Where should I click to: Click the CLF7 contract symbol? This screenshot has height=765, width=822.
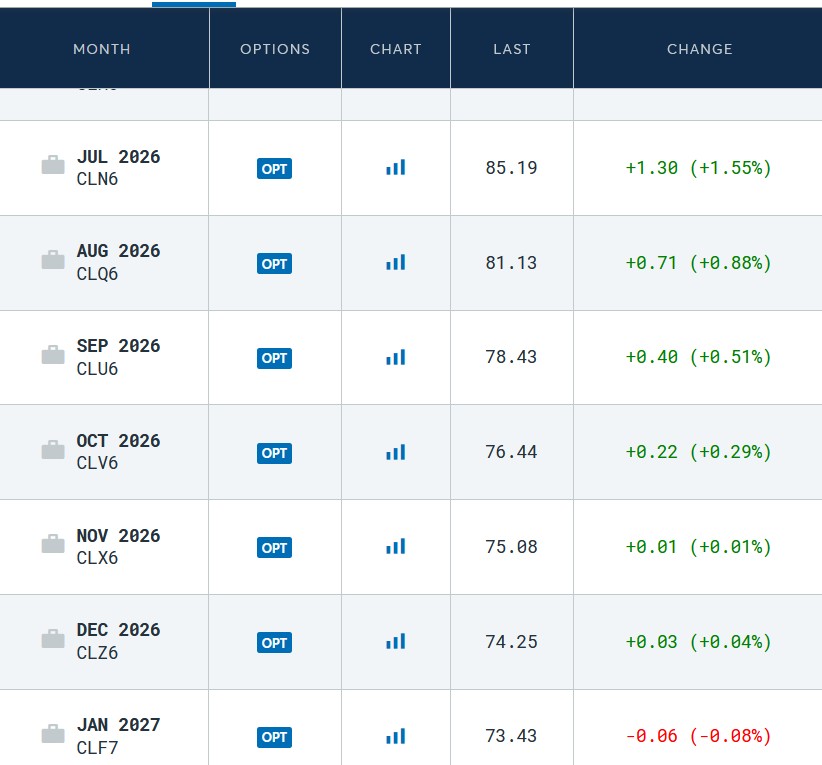98,748
